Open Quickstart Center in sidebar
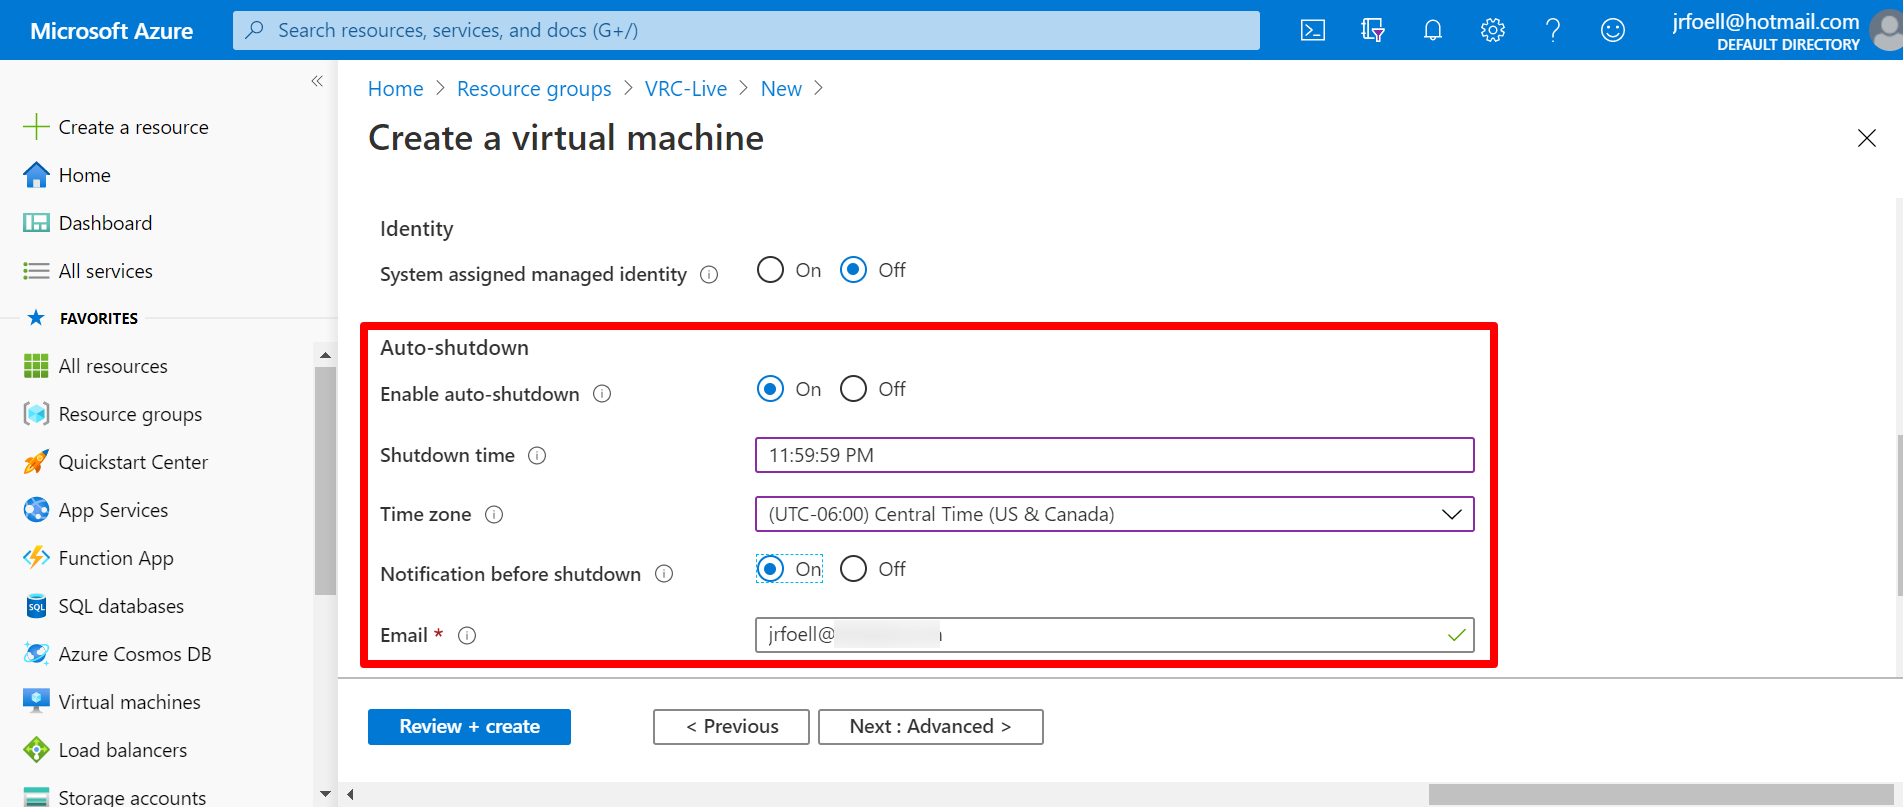 point(133,462)
